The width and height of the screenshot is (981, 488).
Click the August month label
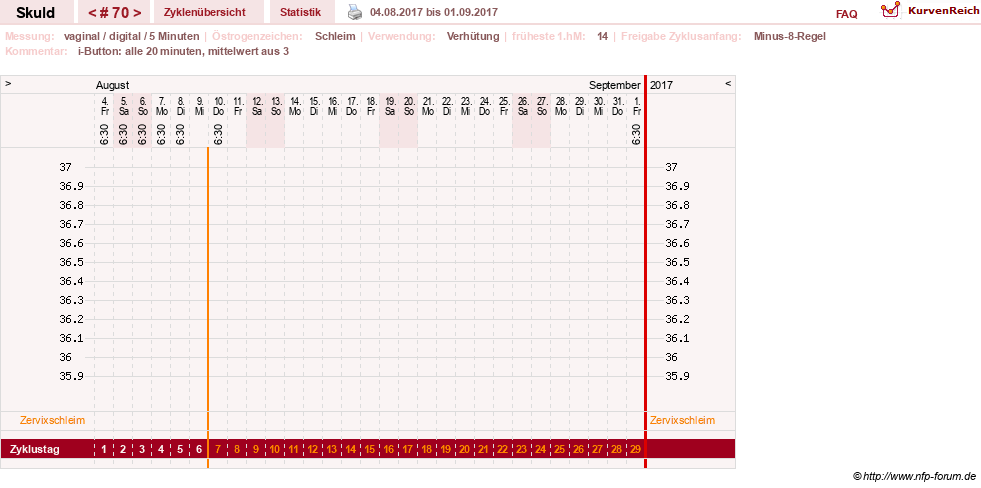coord(113,85)
